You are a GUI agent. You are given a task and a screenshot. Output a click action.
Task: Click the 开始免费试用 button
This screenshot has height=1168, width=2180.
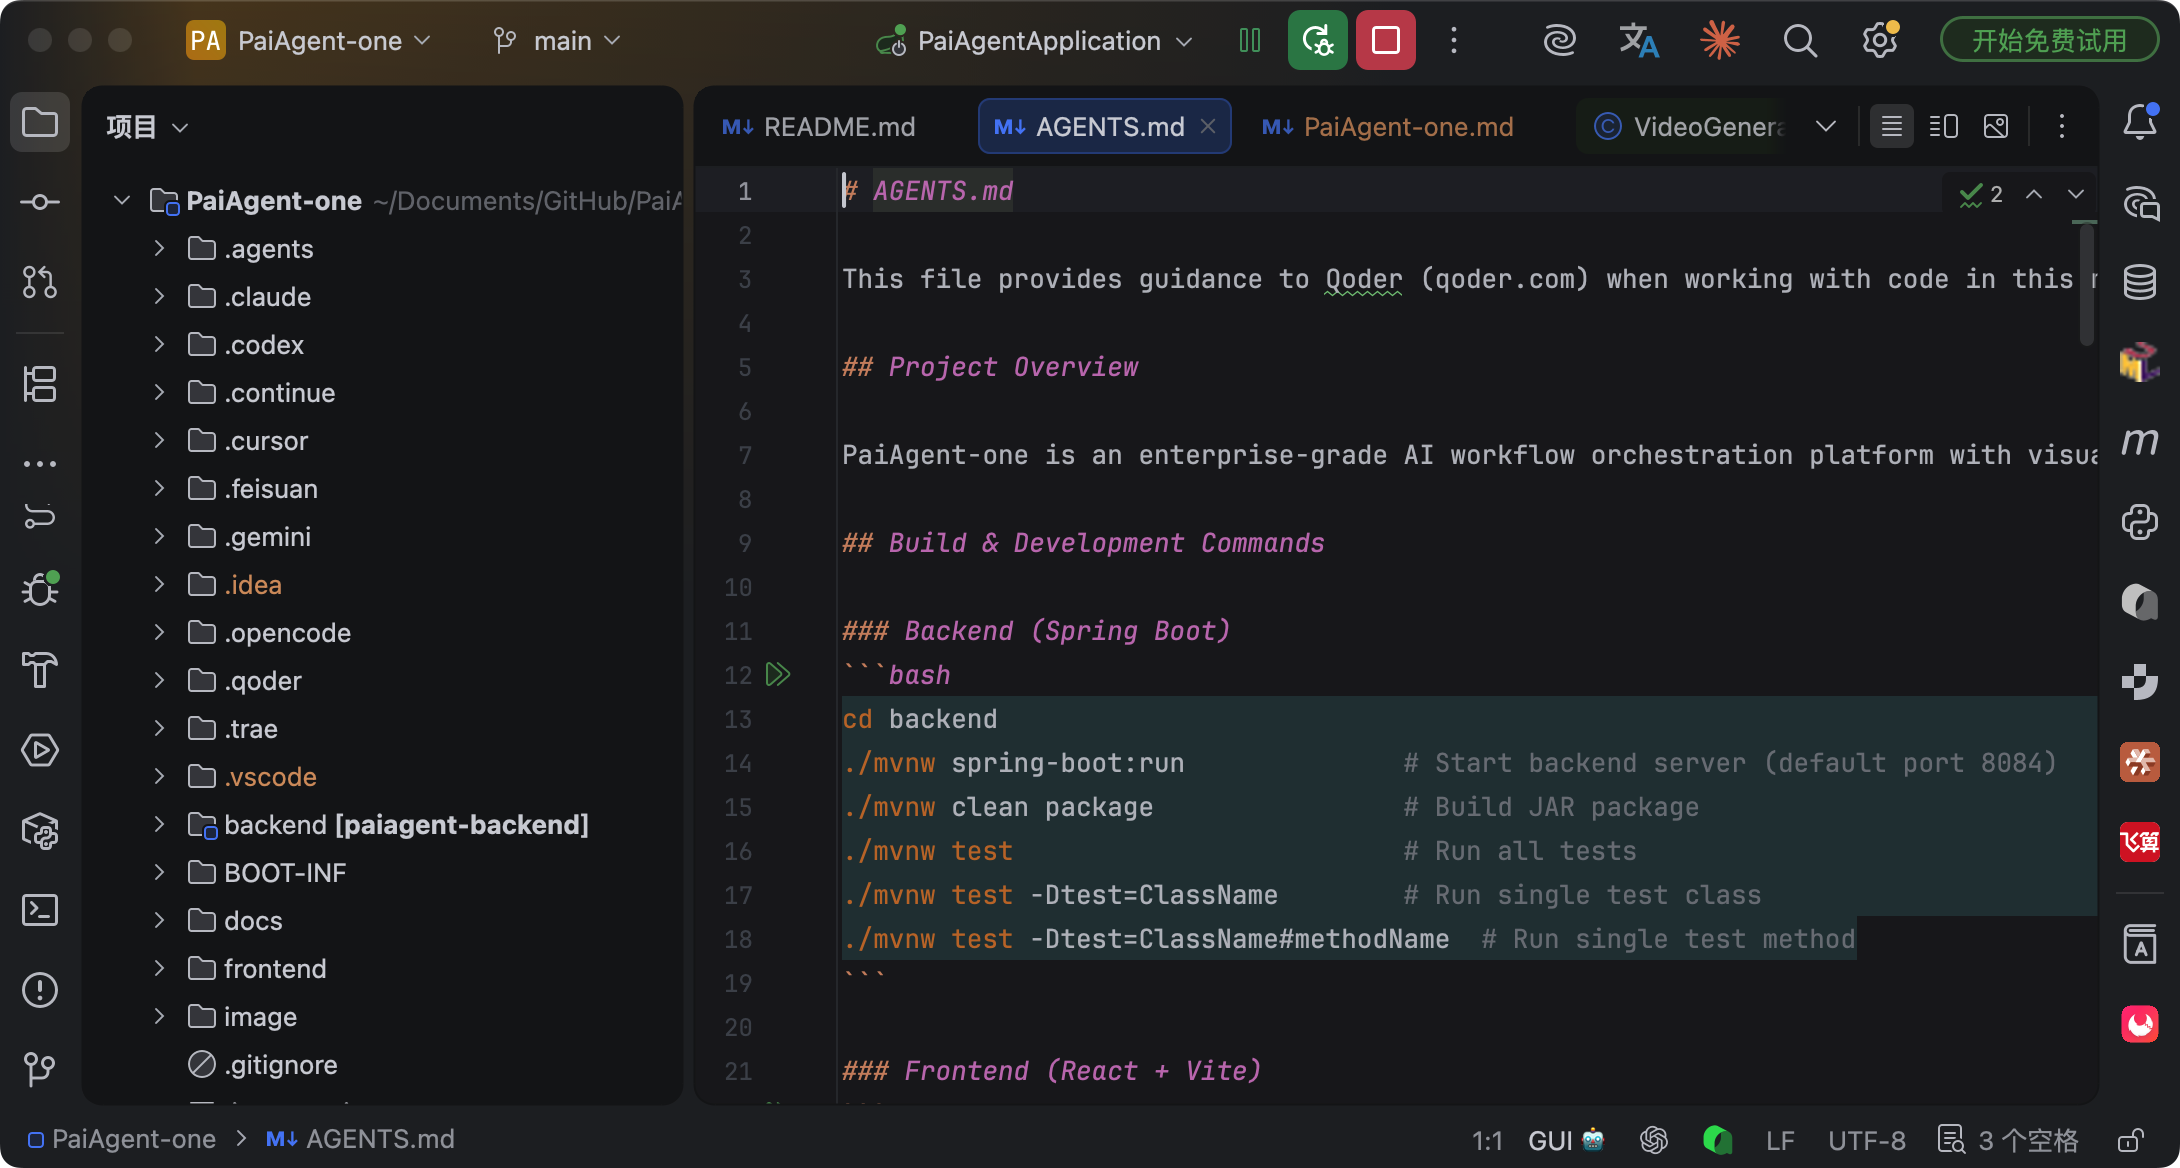coord(2049,41)
